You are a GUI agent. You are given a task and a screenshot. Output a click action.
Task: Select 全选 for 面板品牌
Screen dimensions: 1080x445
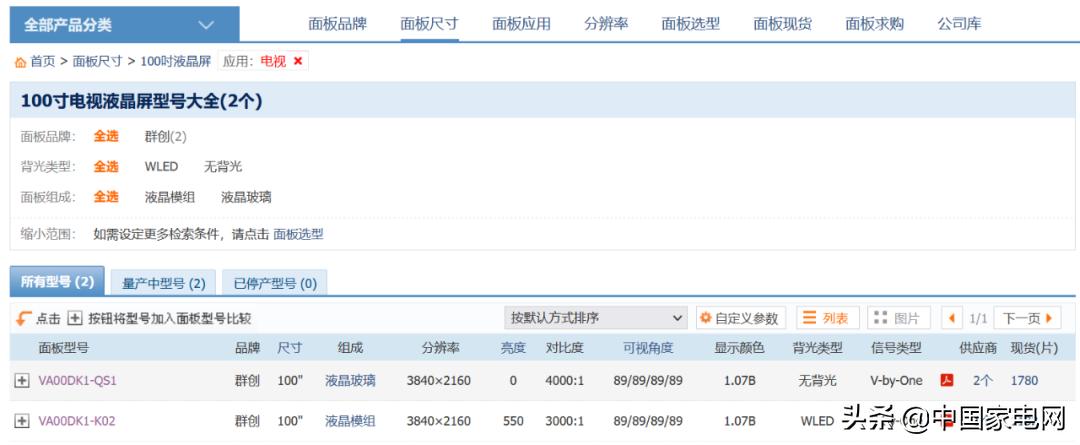[106, 136]
